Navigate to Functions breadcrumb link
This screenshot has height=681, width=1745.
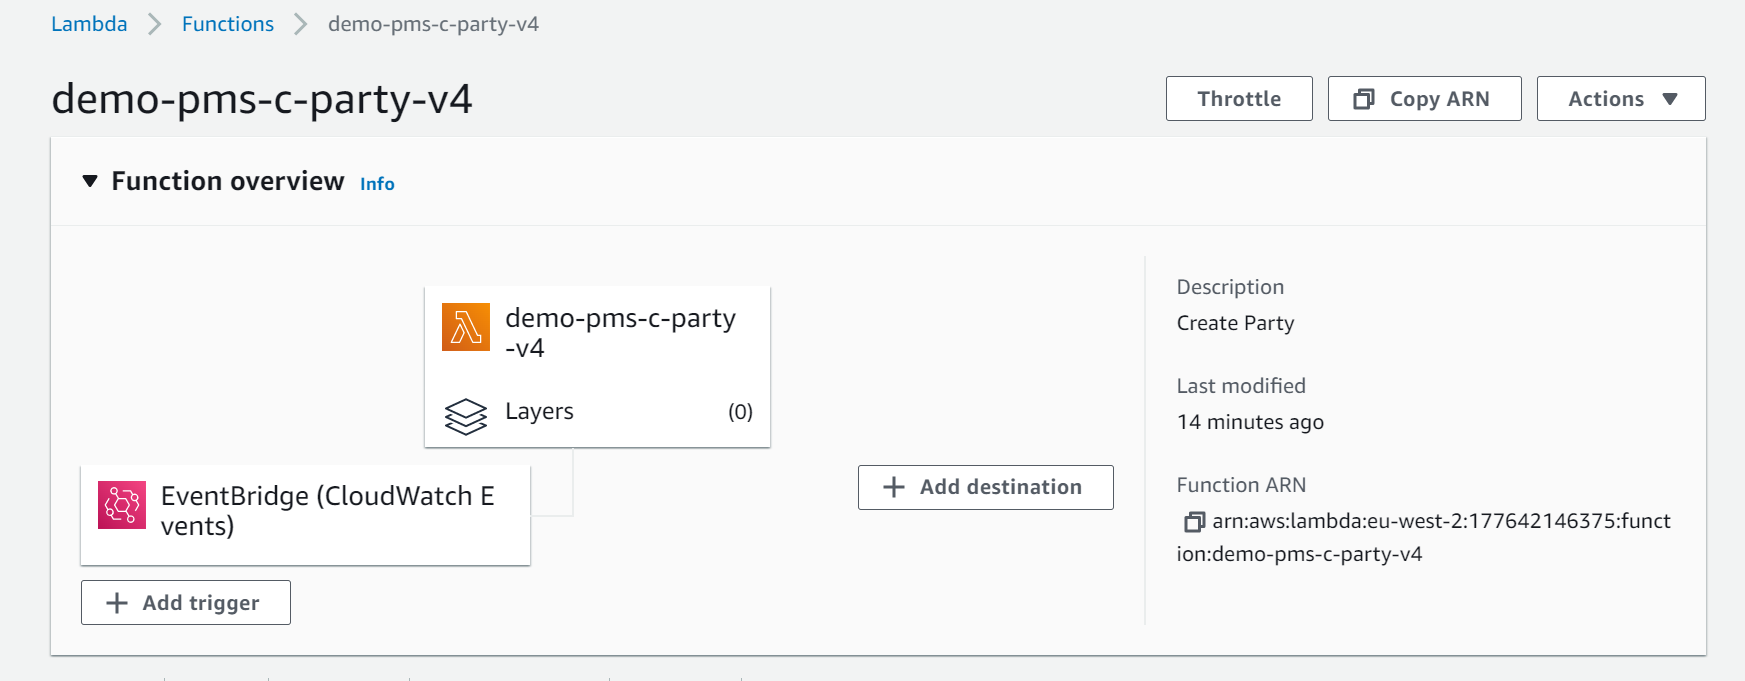(x=227, y=24)
